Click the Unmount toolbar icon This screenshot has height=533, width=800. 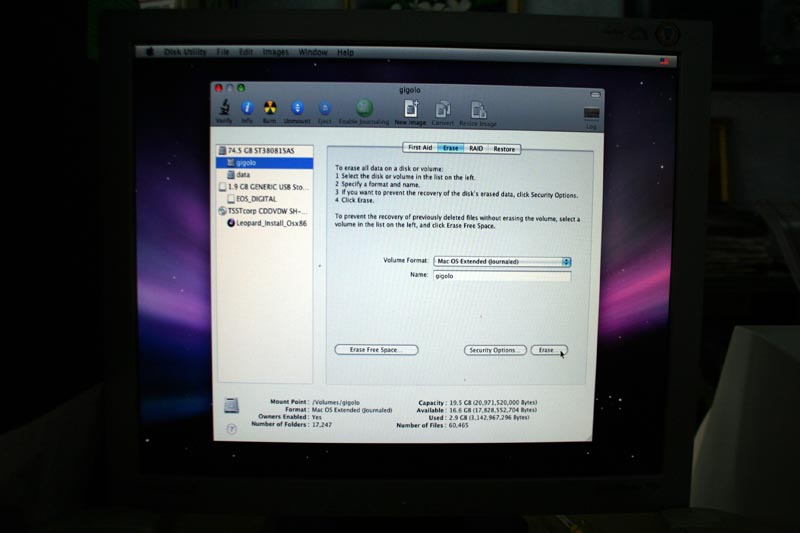coord(297,108)
